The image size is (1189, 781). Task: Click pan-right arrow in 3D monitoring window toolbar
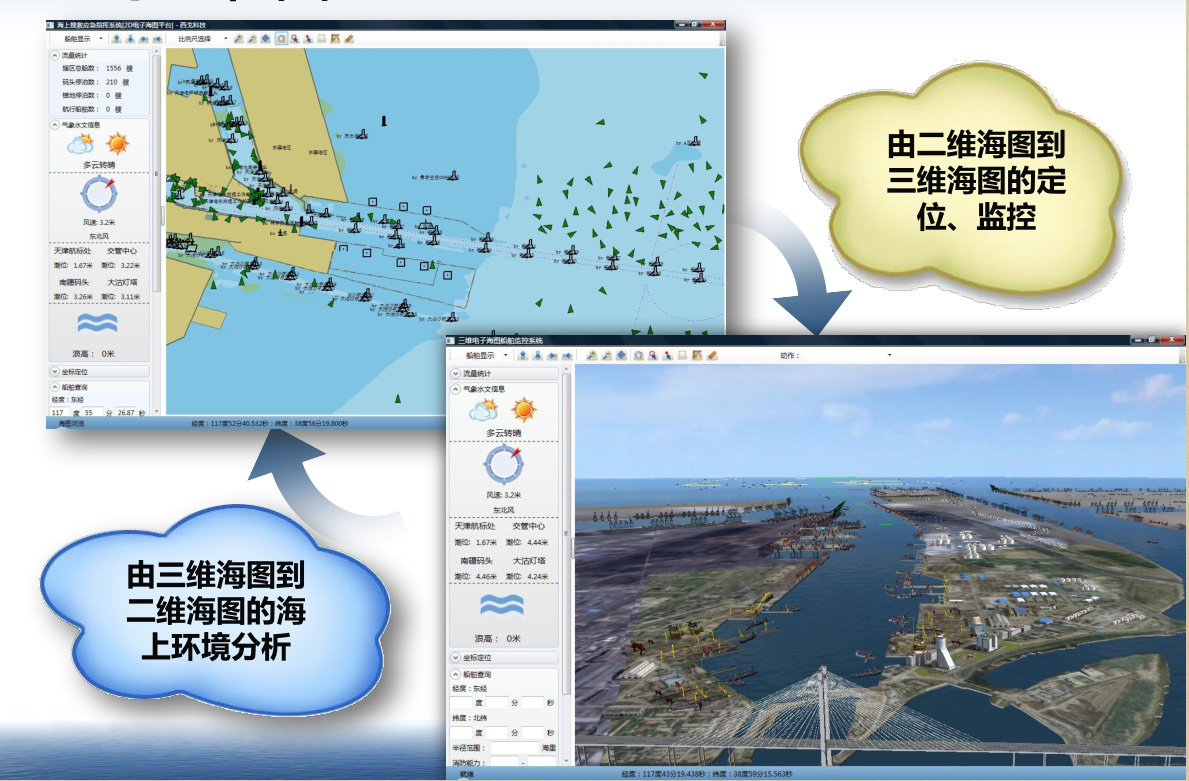coord(567,355)
